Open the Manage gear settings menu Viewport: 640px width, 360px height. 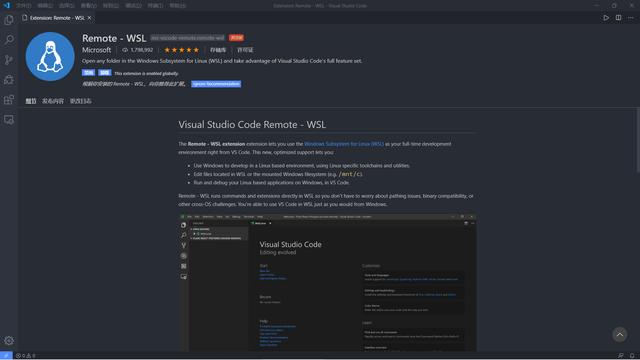[x=9, y=340]
